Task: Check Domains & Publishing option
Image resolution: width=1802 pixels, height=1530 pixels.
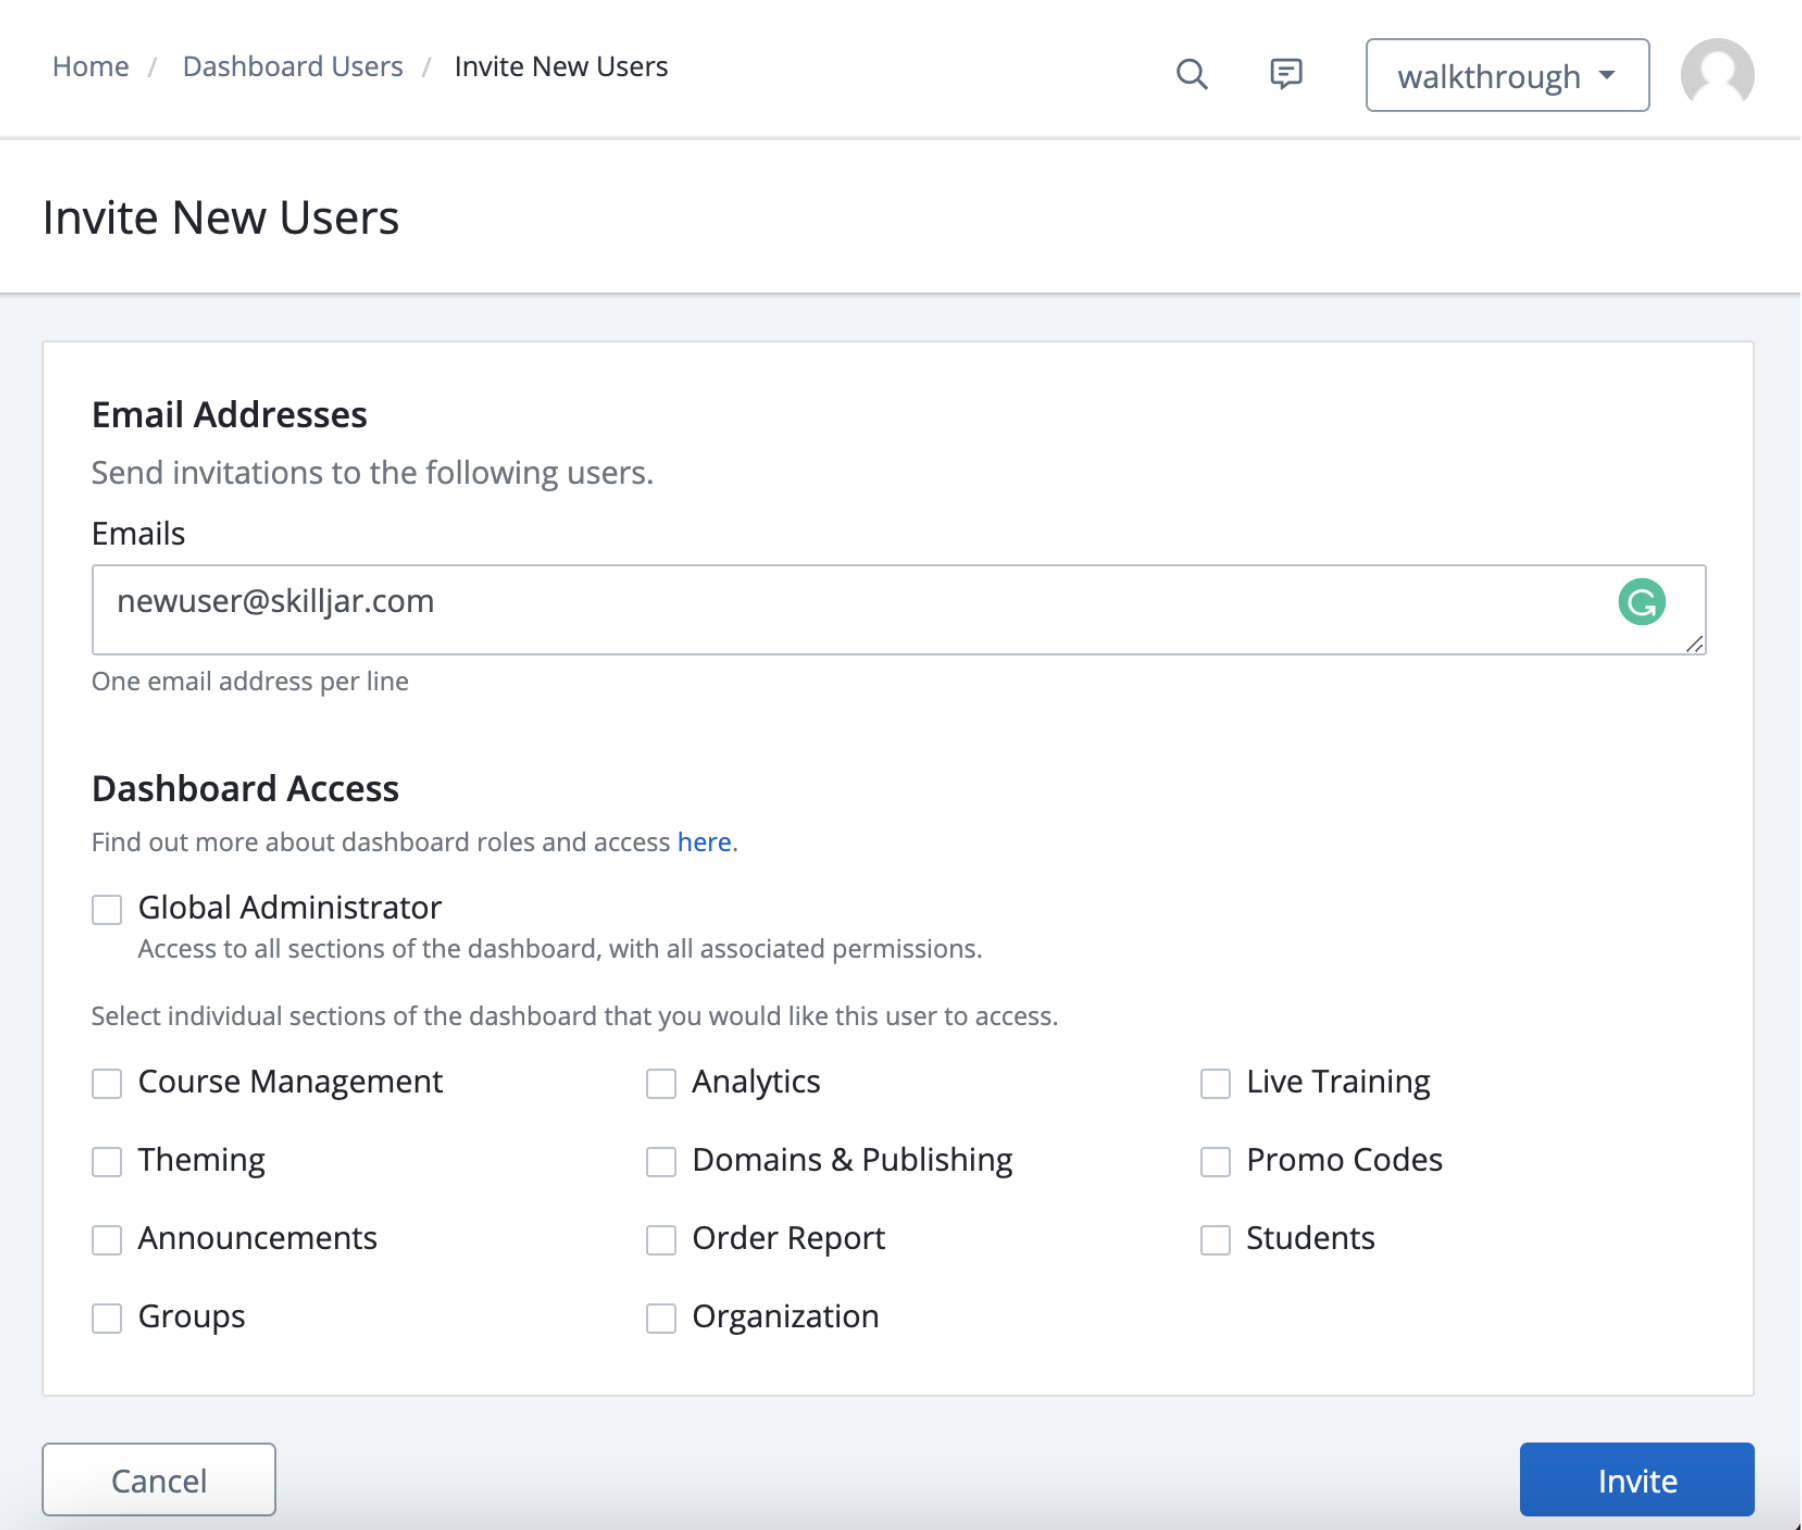Action: 661,1162
